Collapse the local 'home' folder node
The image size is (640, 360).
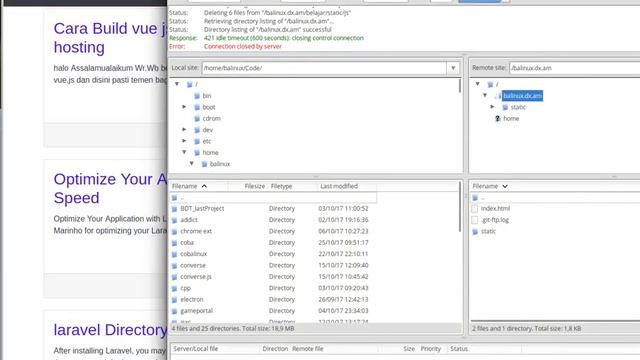184,152
